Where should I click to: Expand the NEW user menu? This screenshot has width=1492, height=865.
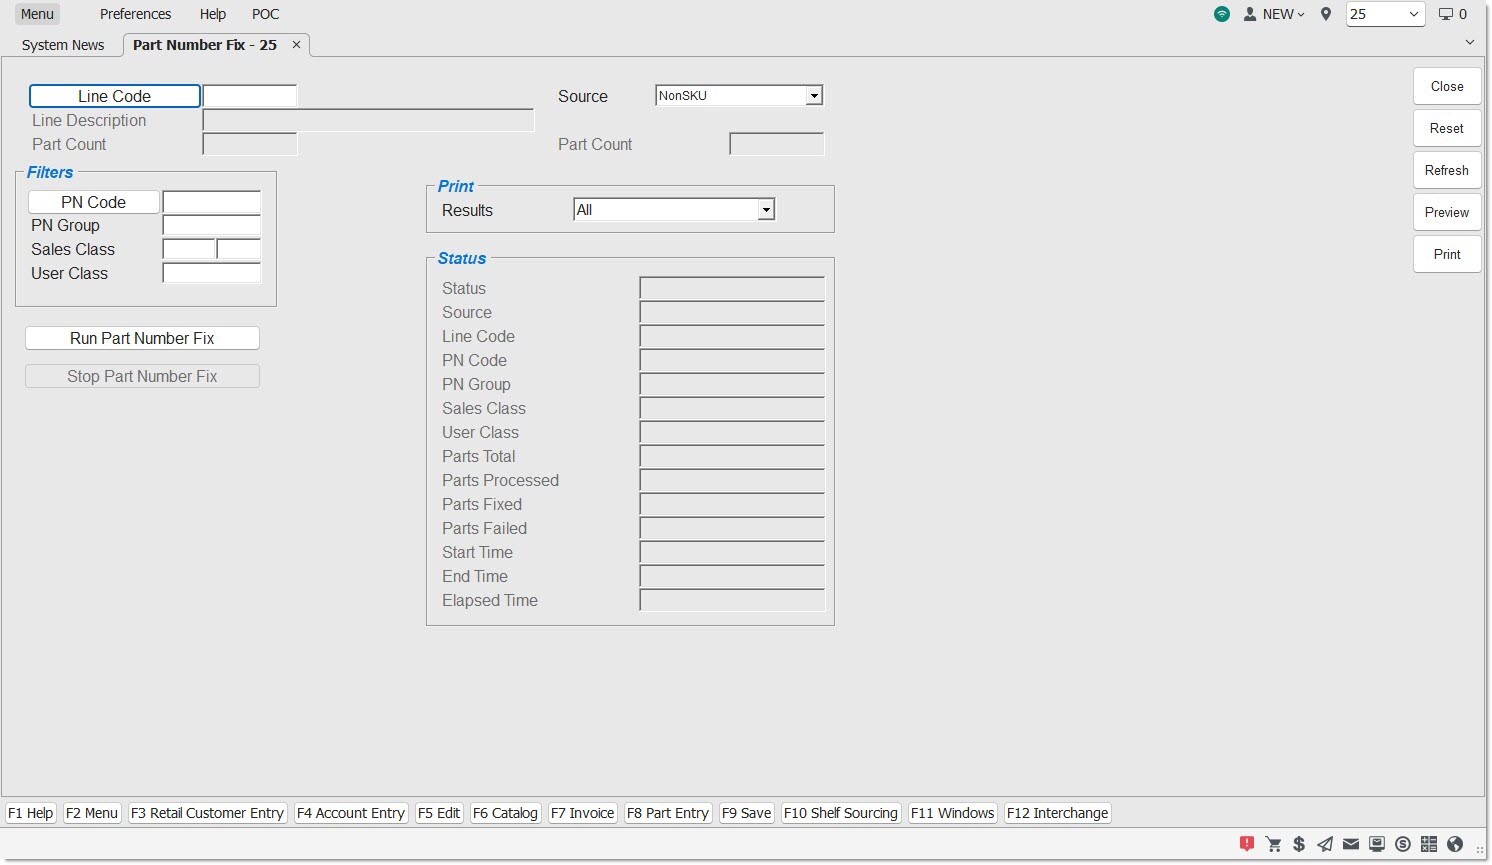pos(1275,14)
